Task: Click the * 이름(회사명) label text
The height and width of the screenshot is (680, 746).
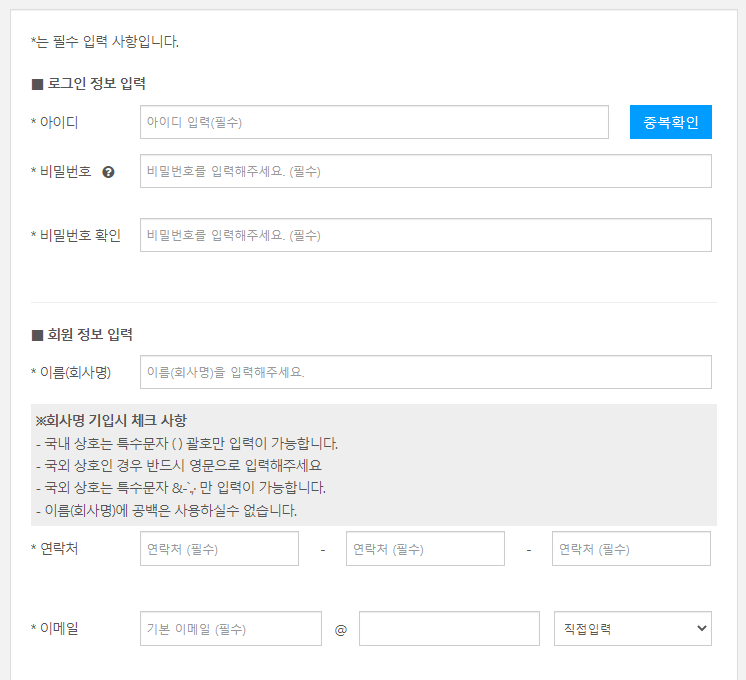Action: (x=70, y=372)
